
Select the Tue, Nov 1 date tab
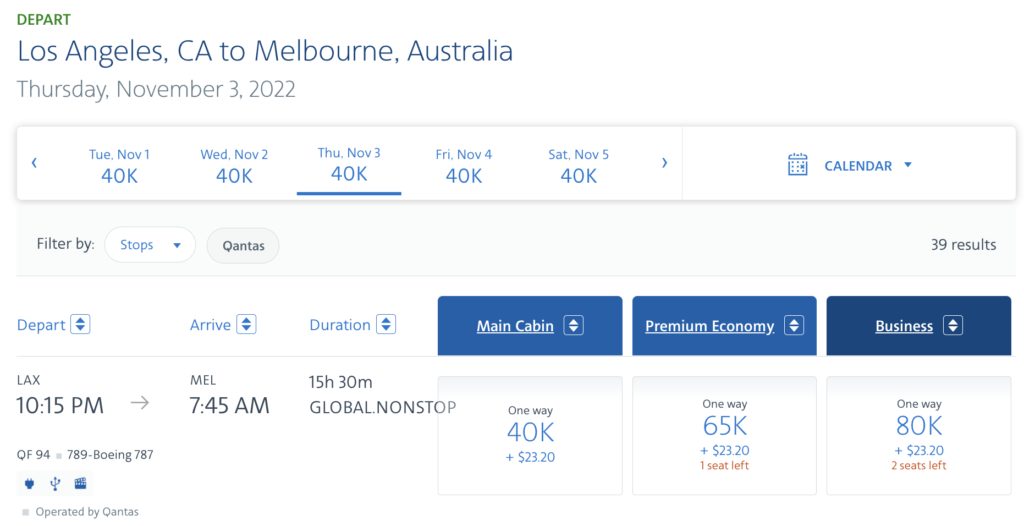[x=120, y=165]
